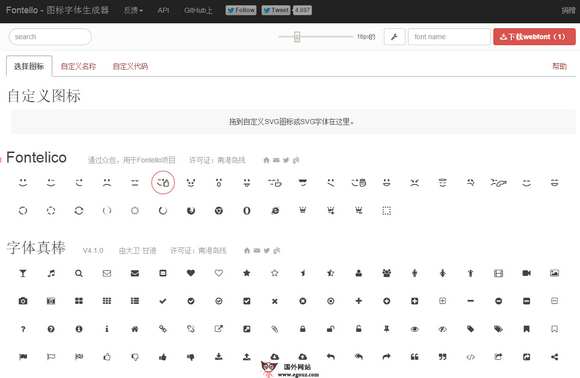This screenshot has height=378, width=580.
Task: Choose the Internet Explorer logo icon
Action: pos(275,210)
